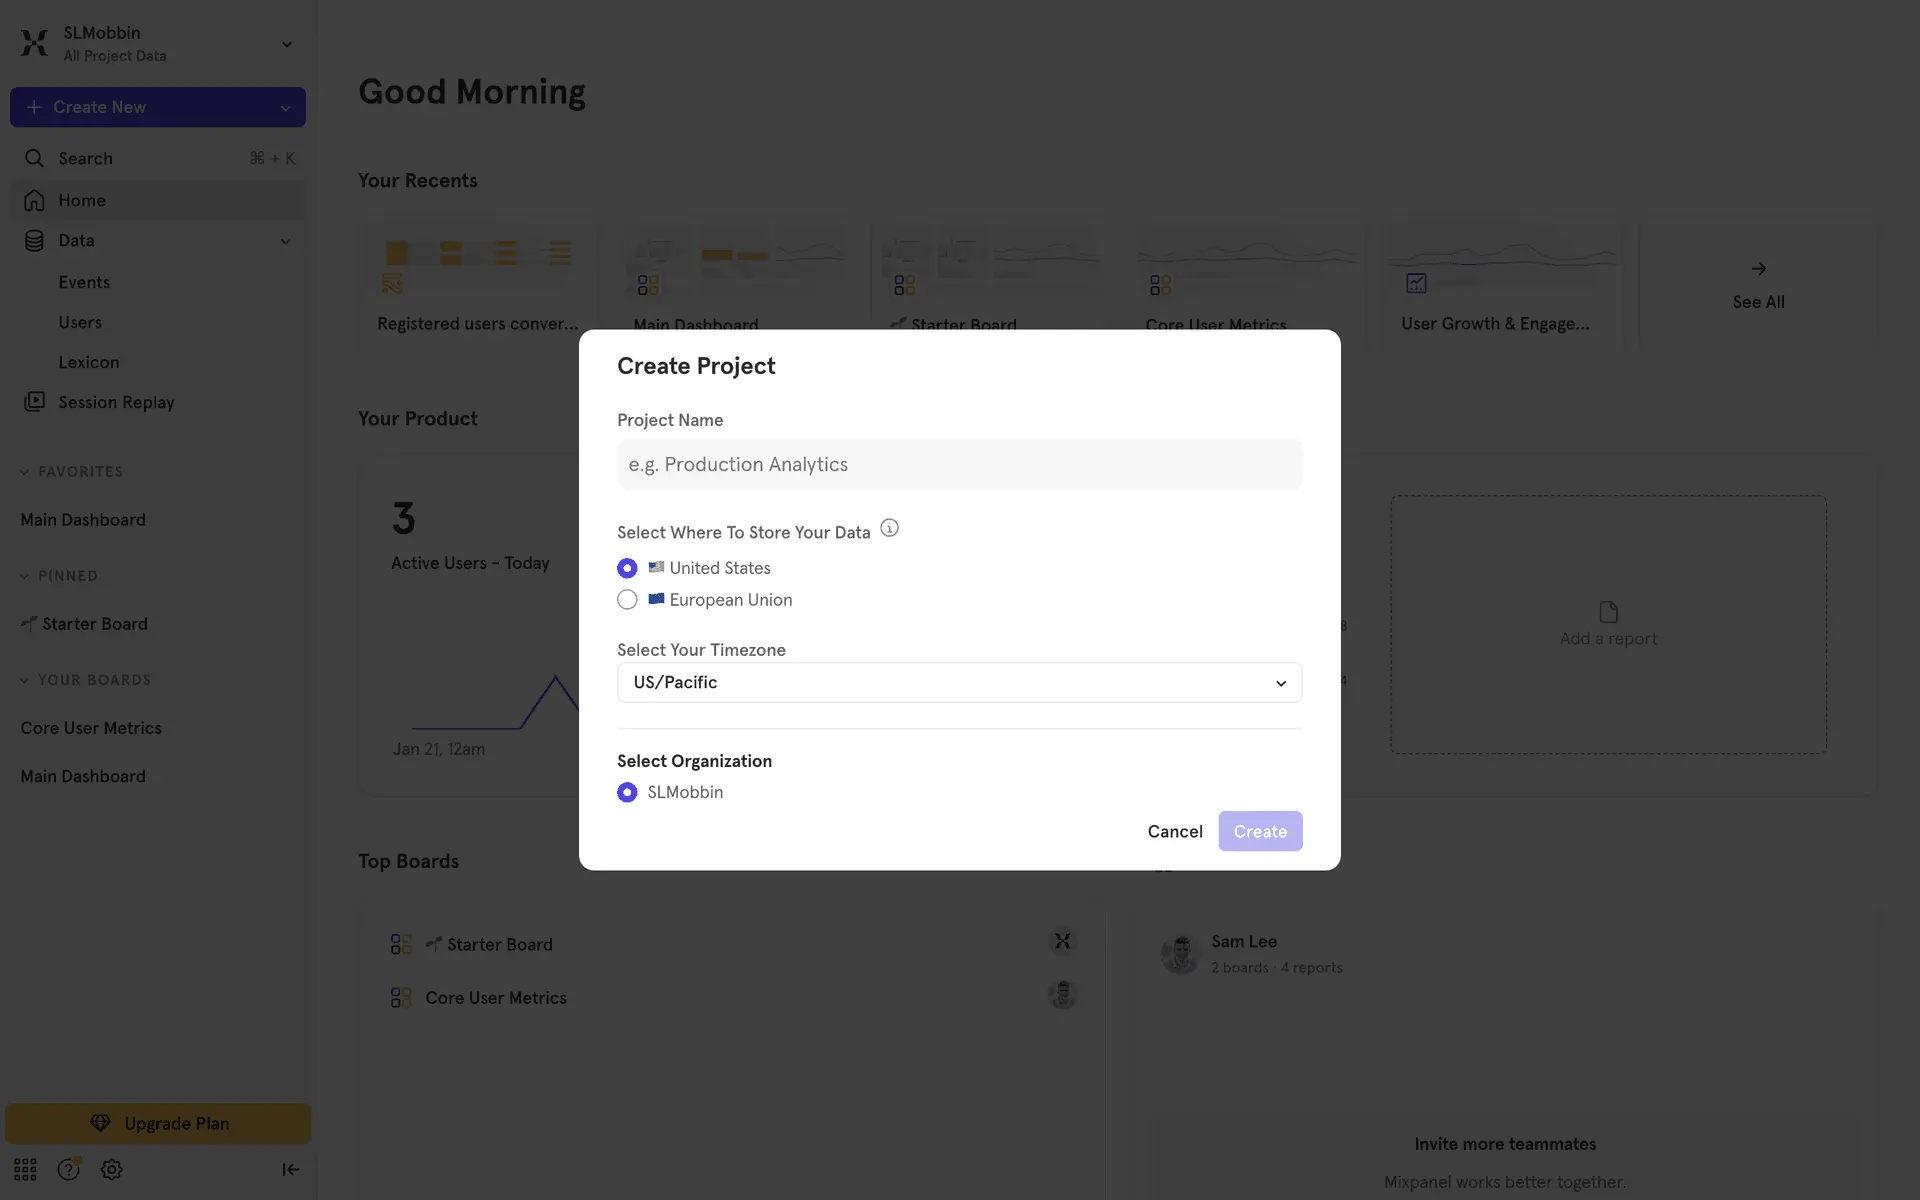Open the Create New dropdown arrow
The width and height of the screenshot is (1920, 1200).
click(x=286, y=108)
